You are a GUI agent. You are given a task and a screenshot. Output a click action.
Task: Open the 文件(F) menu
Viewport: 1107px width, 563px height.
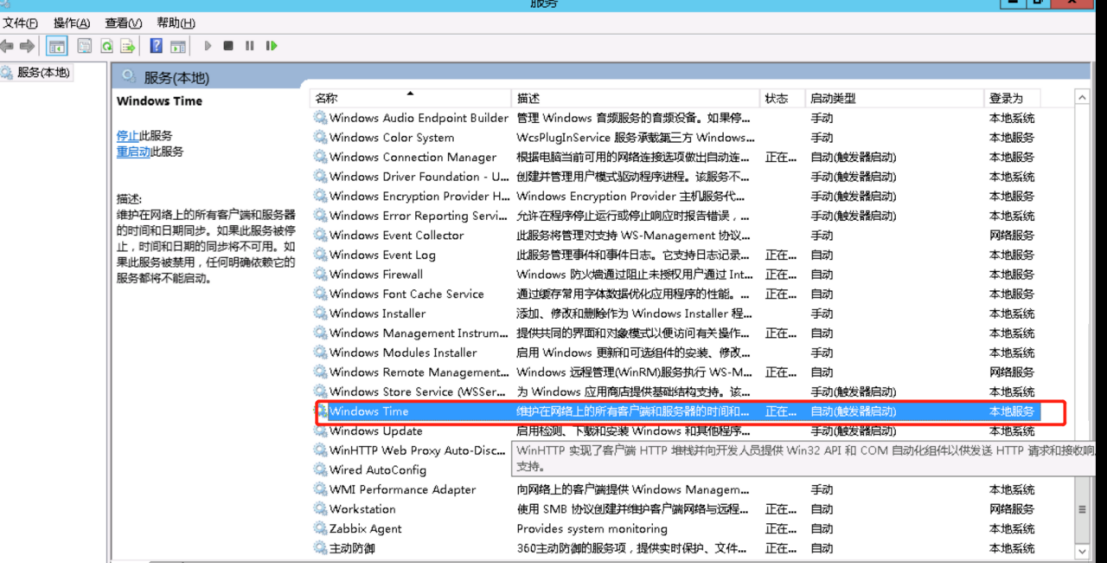[20, 23]
